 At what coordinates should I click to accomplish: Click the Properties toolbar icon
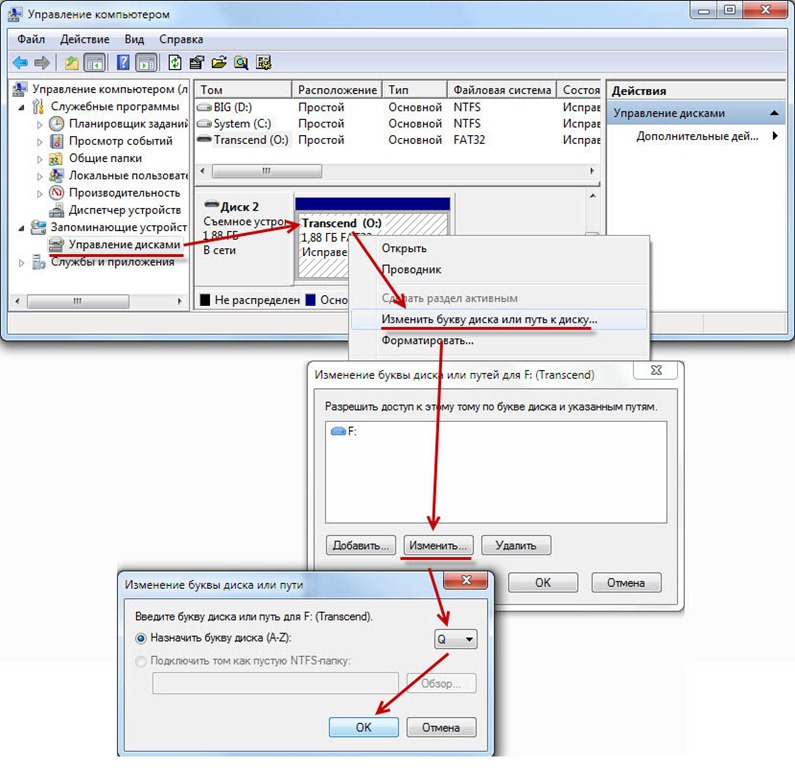pos(197,62)
